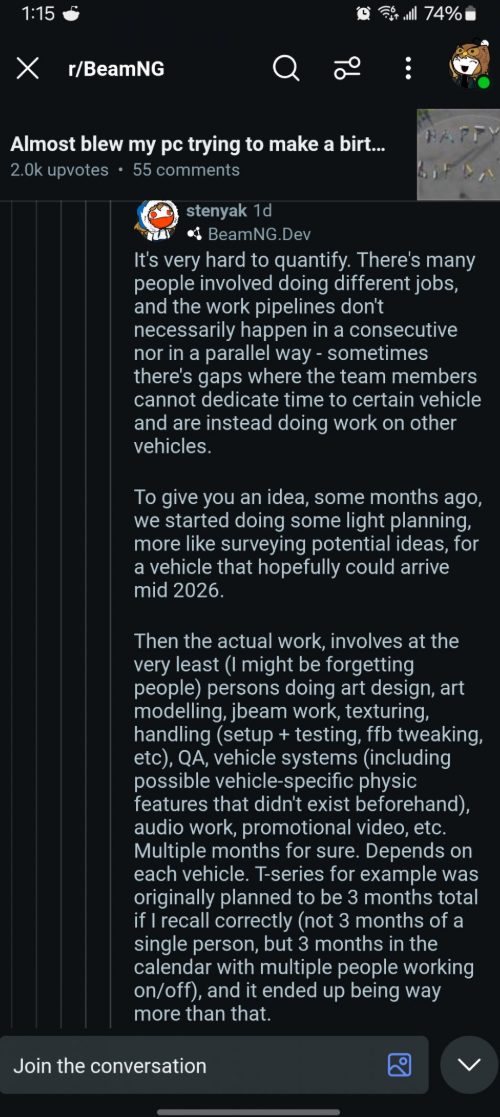Tap the BeamNG.Dev flair label
The image size is (500, 1117).
coord(259,234)
